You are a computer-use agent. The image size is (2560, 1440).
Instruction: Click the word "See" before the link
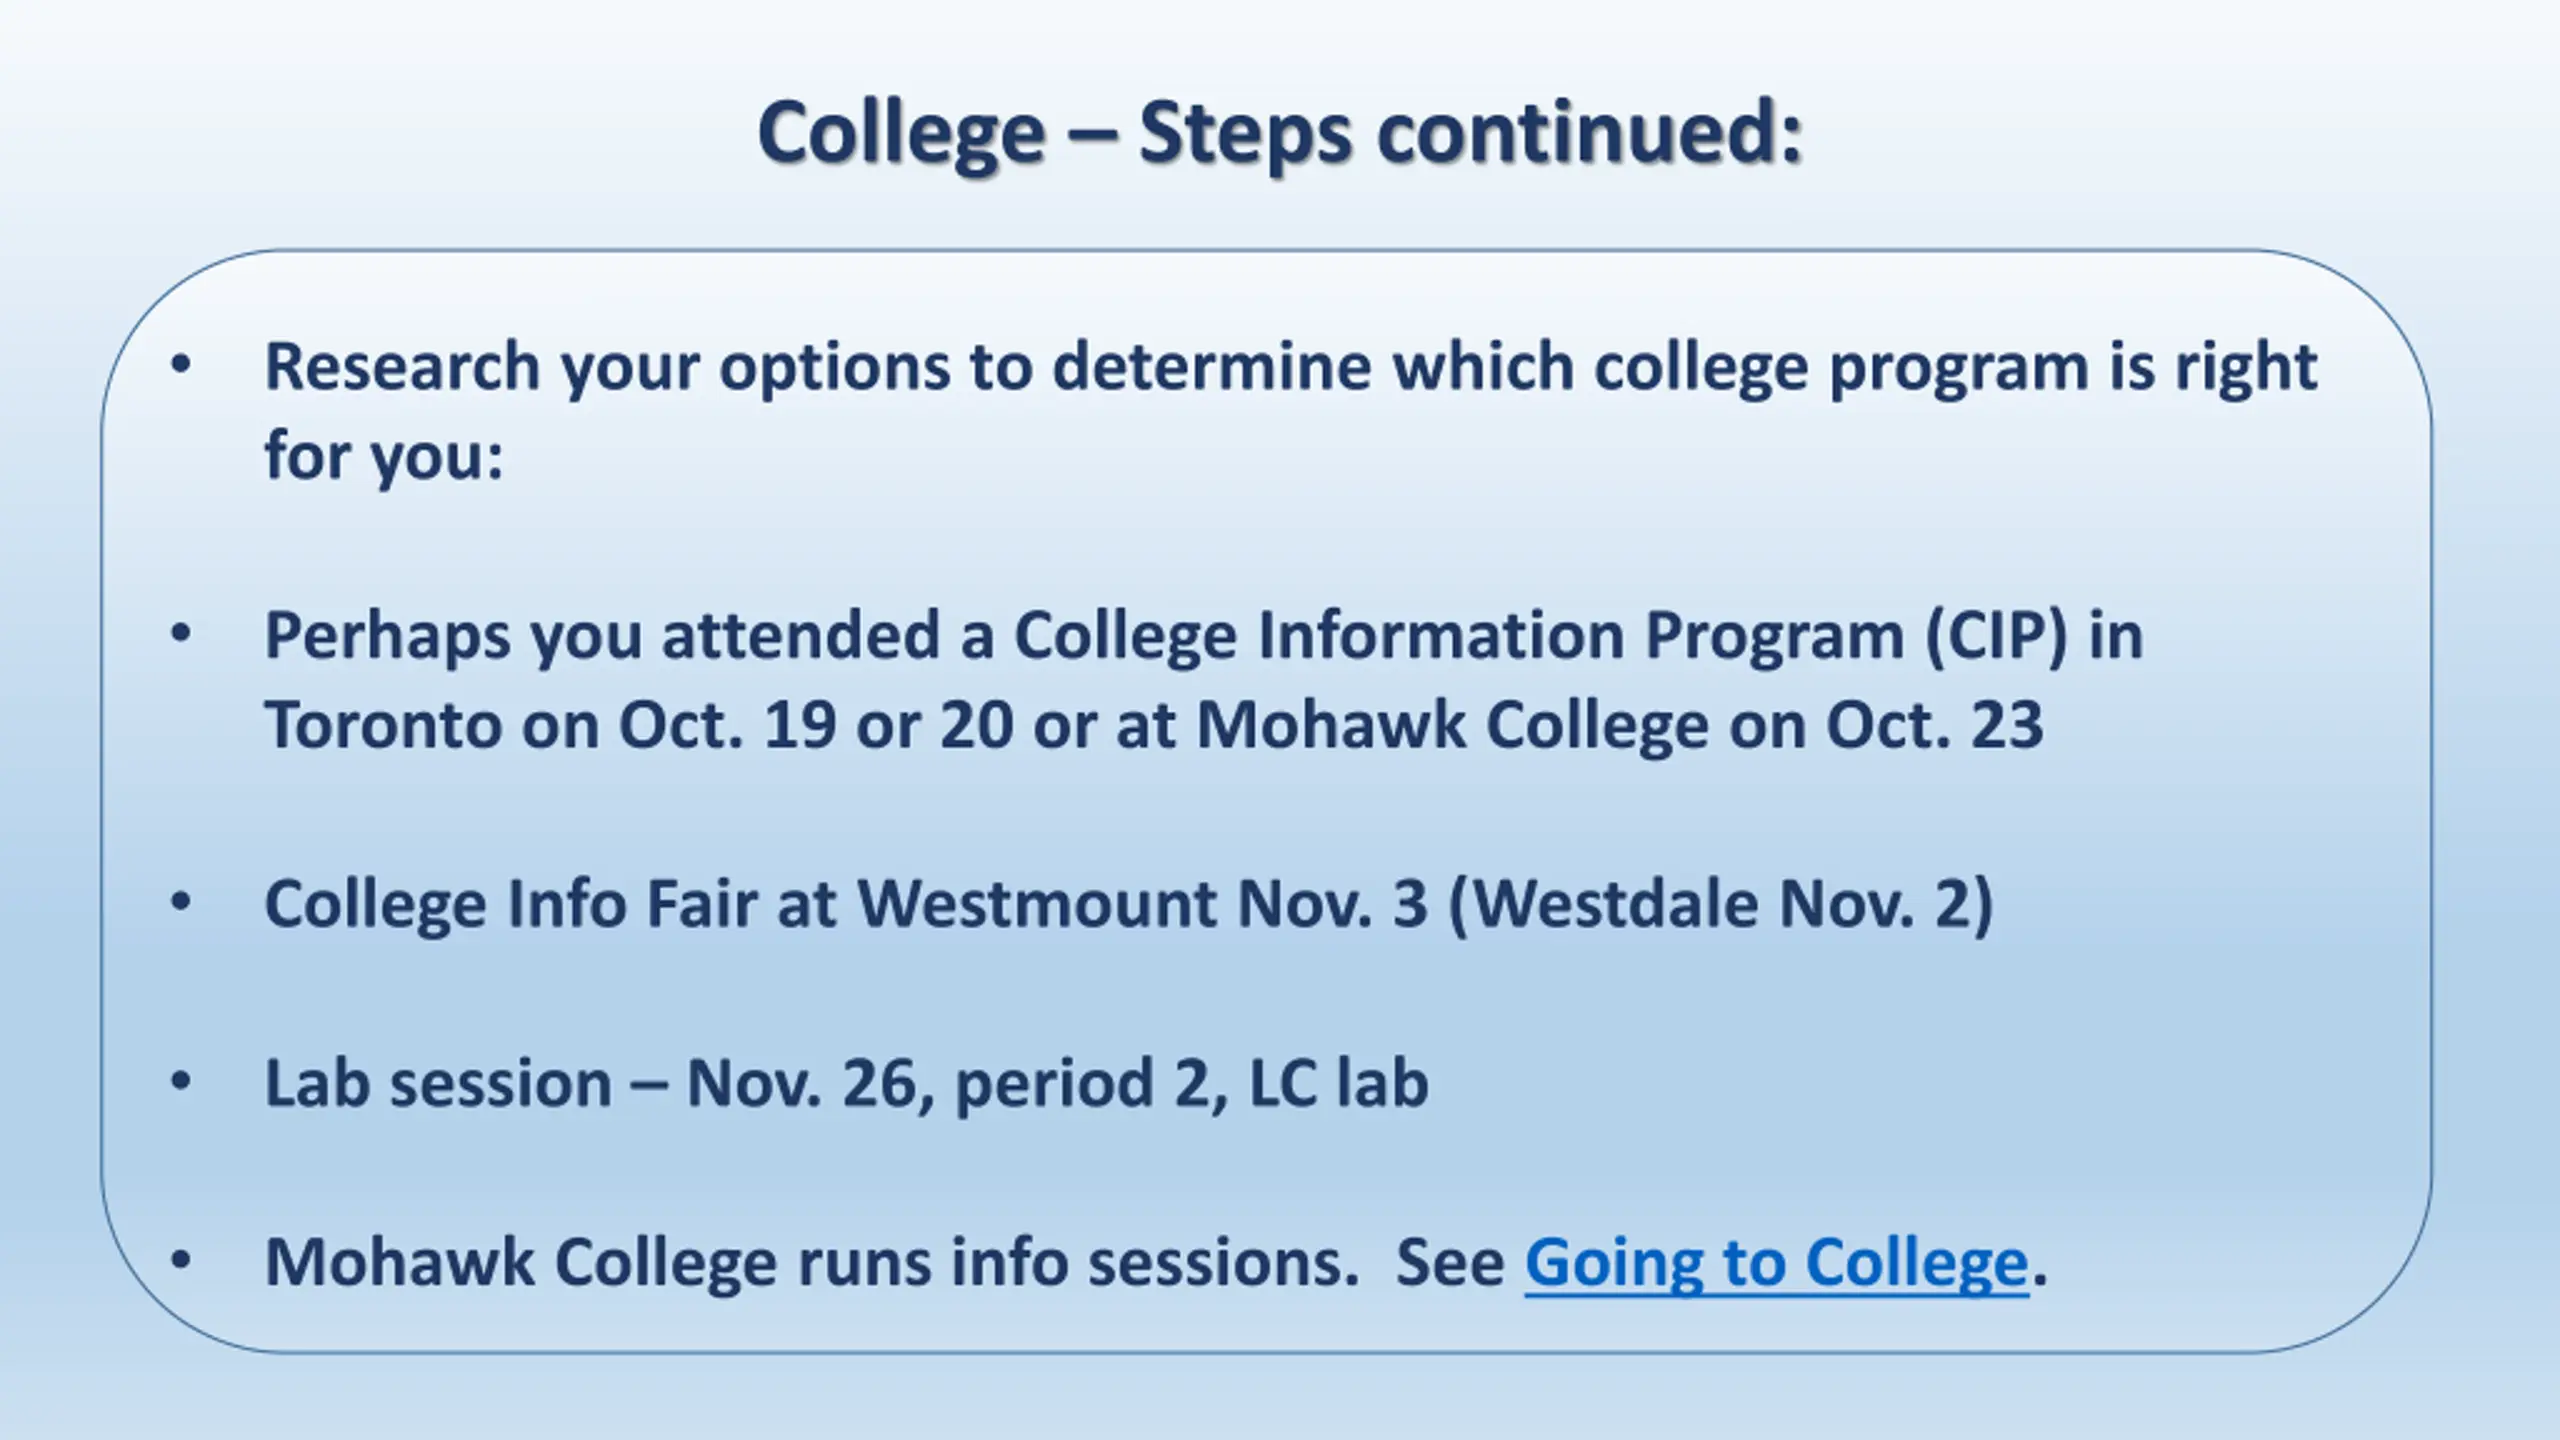coord(1450,1263)
